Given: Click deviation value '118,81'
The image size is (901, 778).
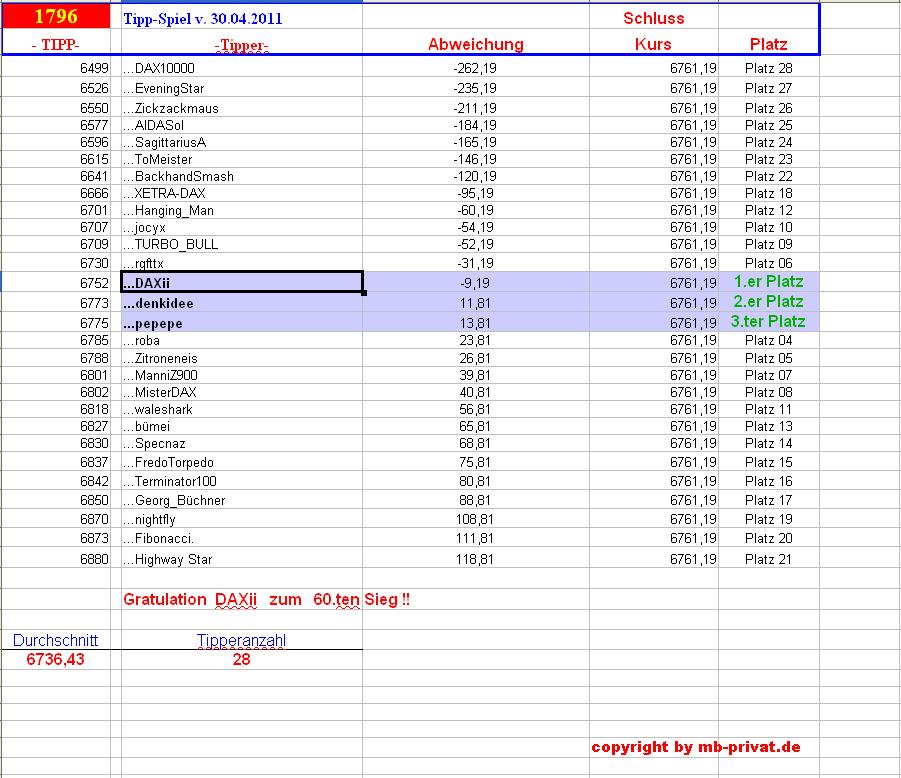Looking at the screenshot, I should click(x=475, y=559).
